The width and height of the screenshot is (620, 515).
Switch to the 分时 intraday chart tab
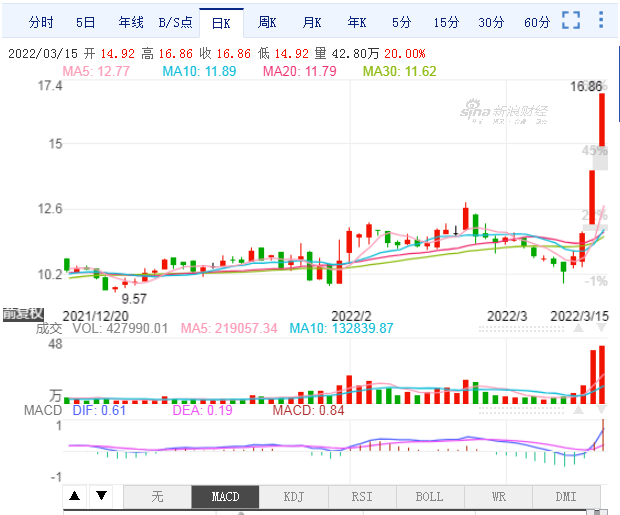tap(41, 22)
